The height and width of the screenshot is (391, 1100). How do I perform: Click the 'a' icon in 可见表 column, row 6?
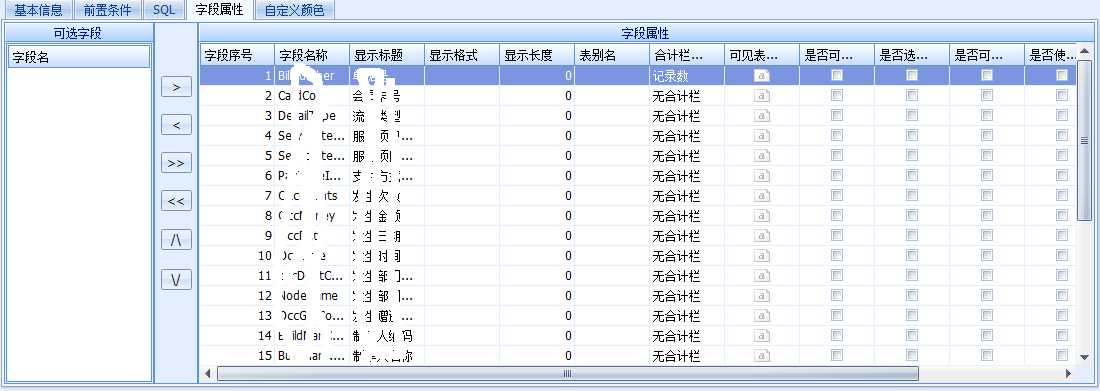(762, 175)
